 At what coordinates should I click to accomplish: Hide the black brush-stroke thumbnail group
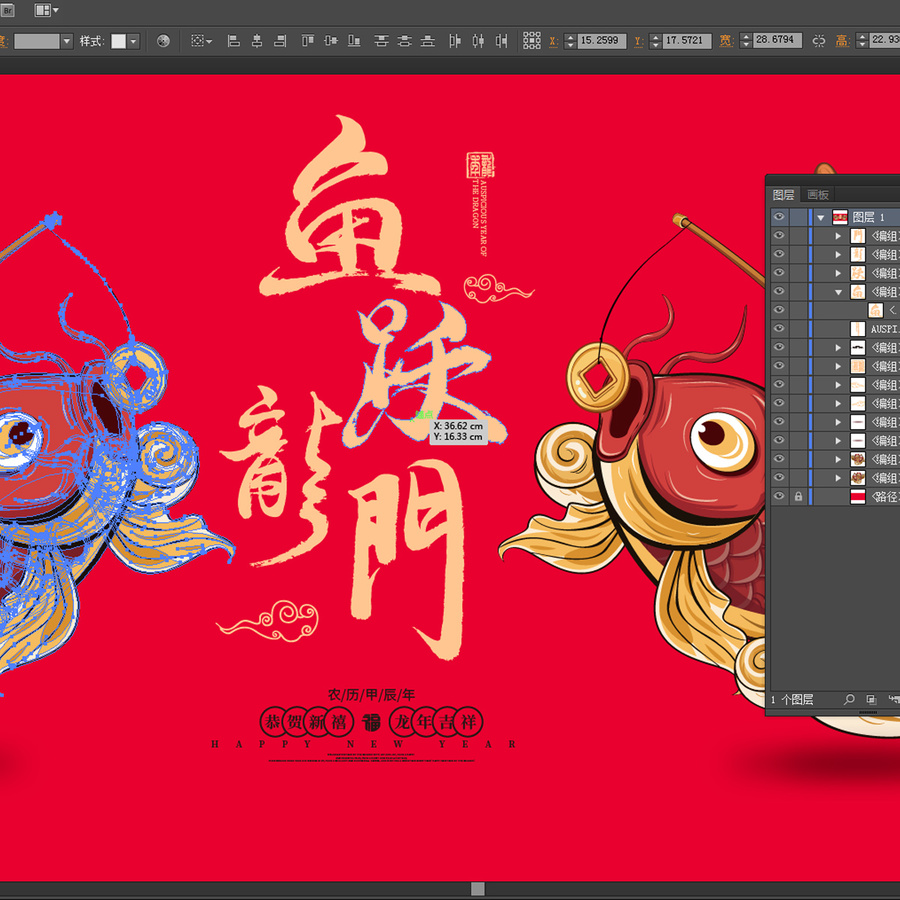tap(779, 347)
